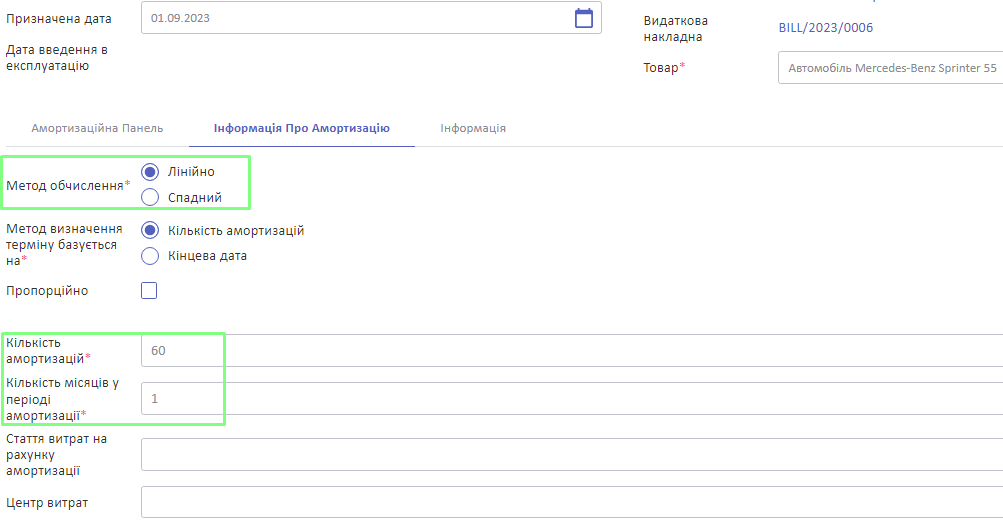Open the Інформація tab
This screenshot has width=1003, height=527.
click(x=473, y=128)
